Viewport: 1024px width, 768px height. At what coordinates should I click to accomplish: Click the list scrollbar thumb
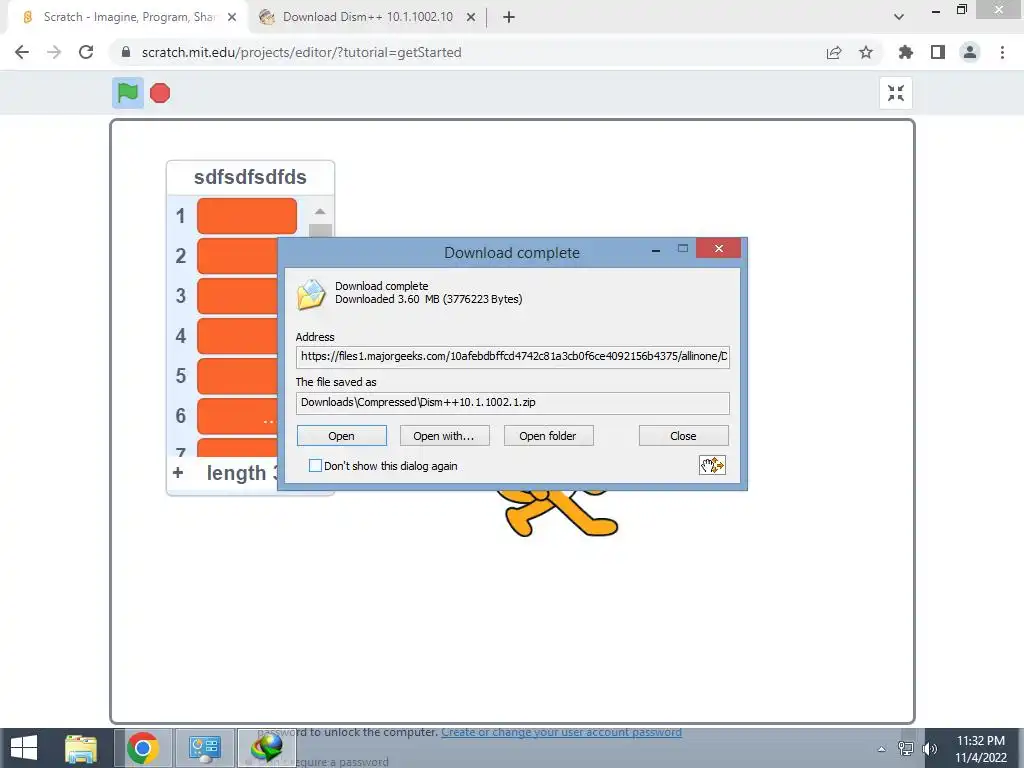pos(320,231)
